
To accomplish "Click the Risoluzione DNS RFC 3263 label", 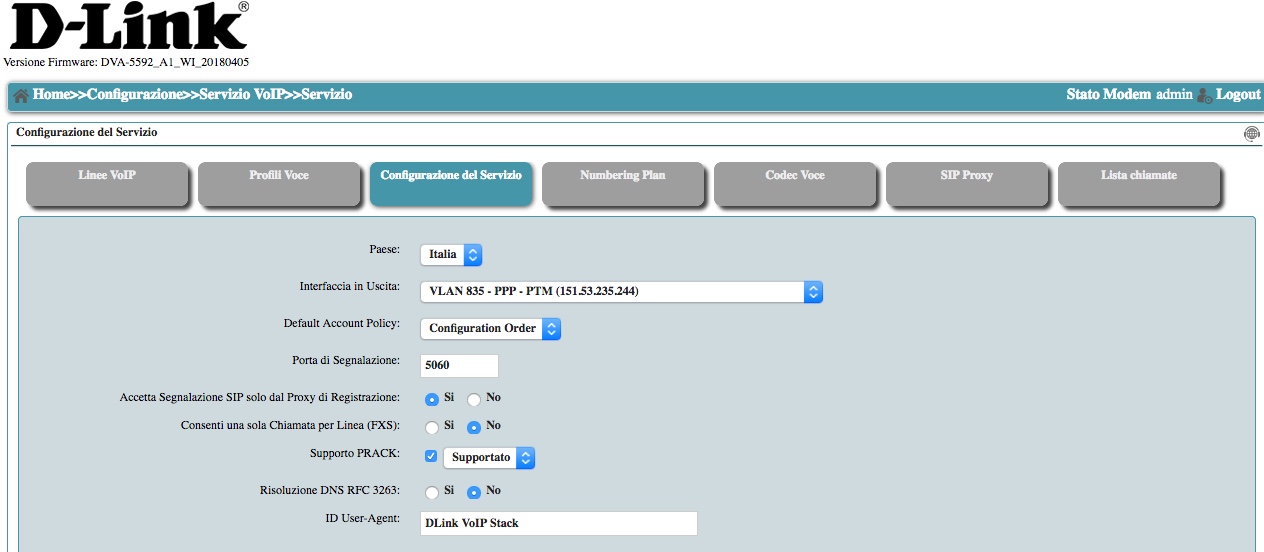I will [330, 490].
